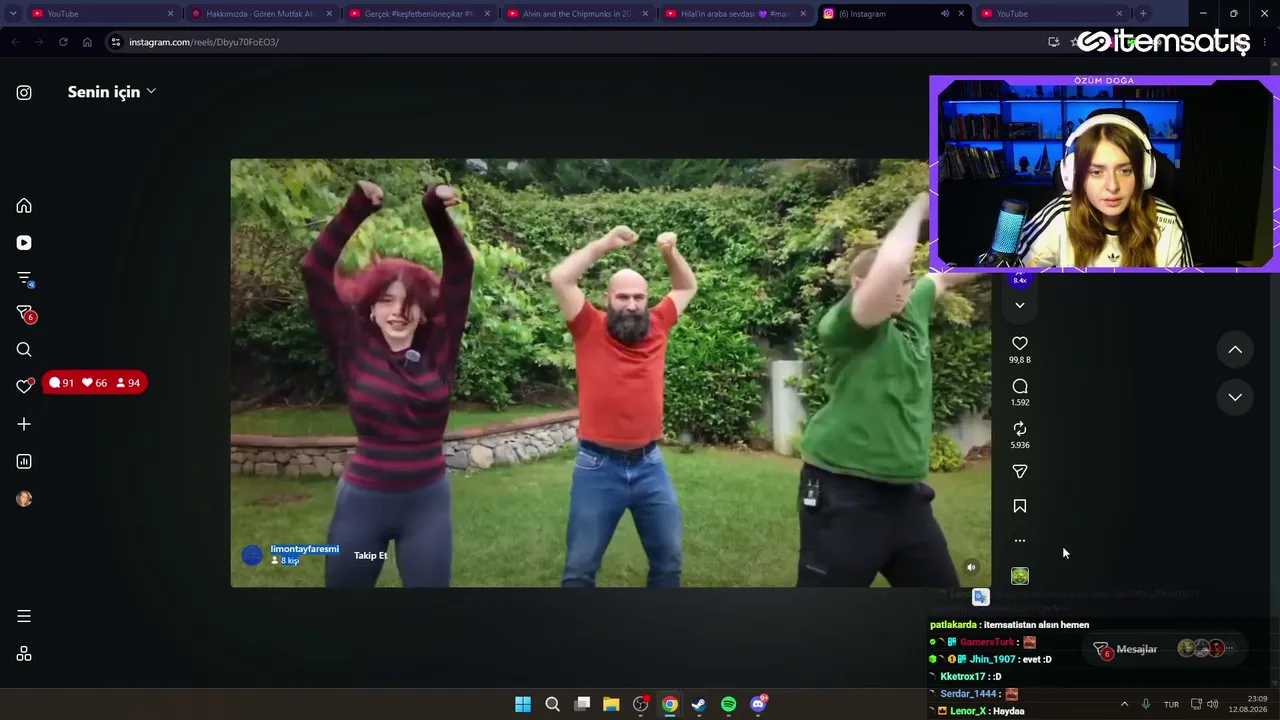Screen dimensions: 1280x720
Task: Open Discord from the taskbar
Action: click(758, 704)
